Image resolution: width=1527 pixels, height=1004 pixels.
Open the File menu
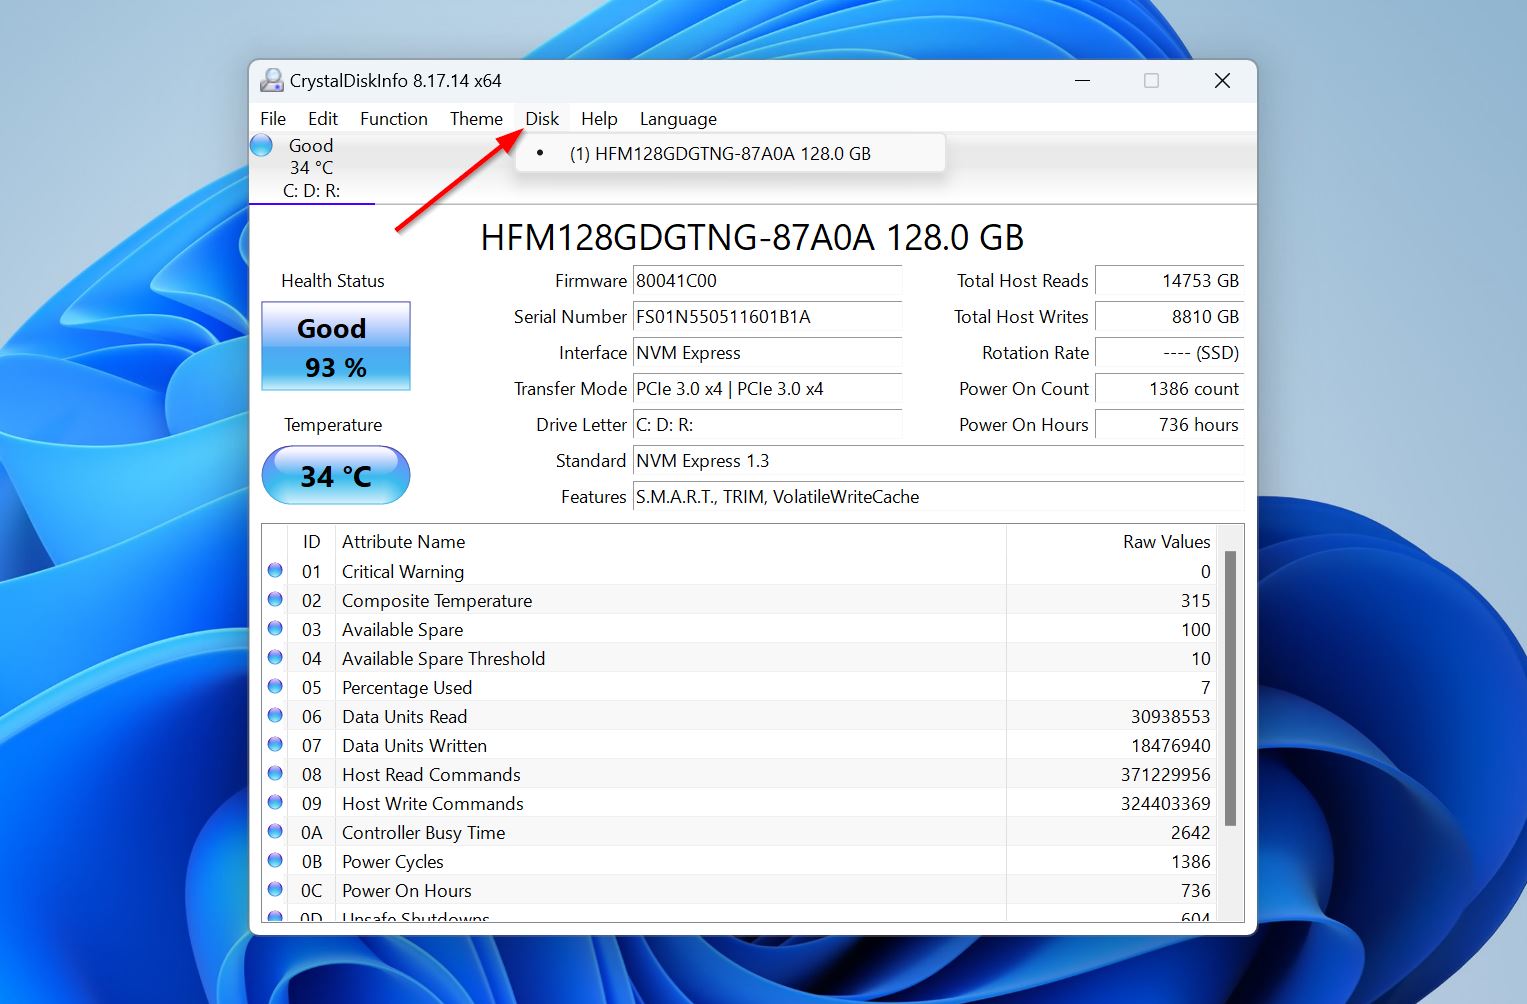click(x=273, y=119)
